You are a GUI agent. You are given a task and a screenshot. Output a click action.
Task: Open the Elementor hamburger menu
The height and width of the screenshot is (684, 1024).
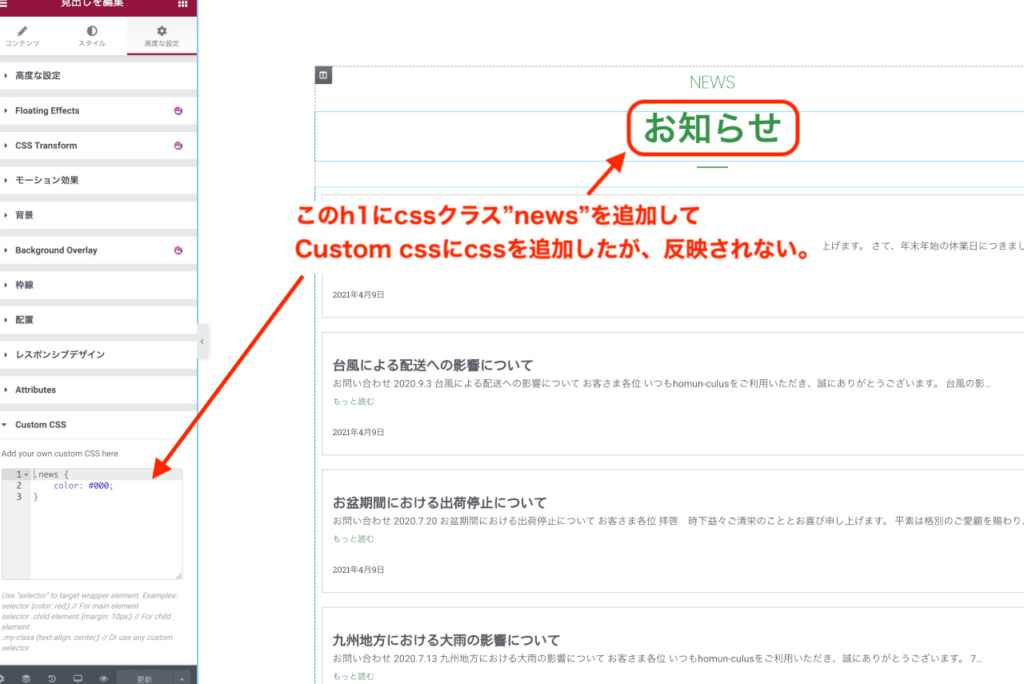[4, 4]
